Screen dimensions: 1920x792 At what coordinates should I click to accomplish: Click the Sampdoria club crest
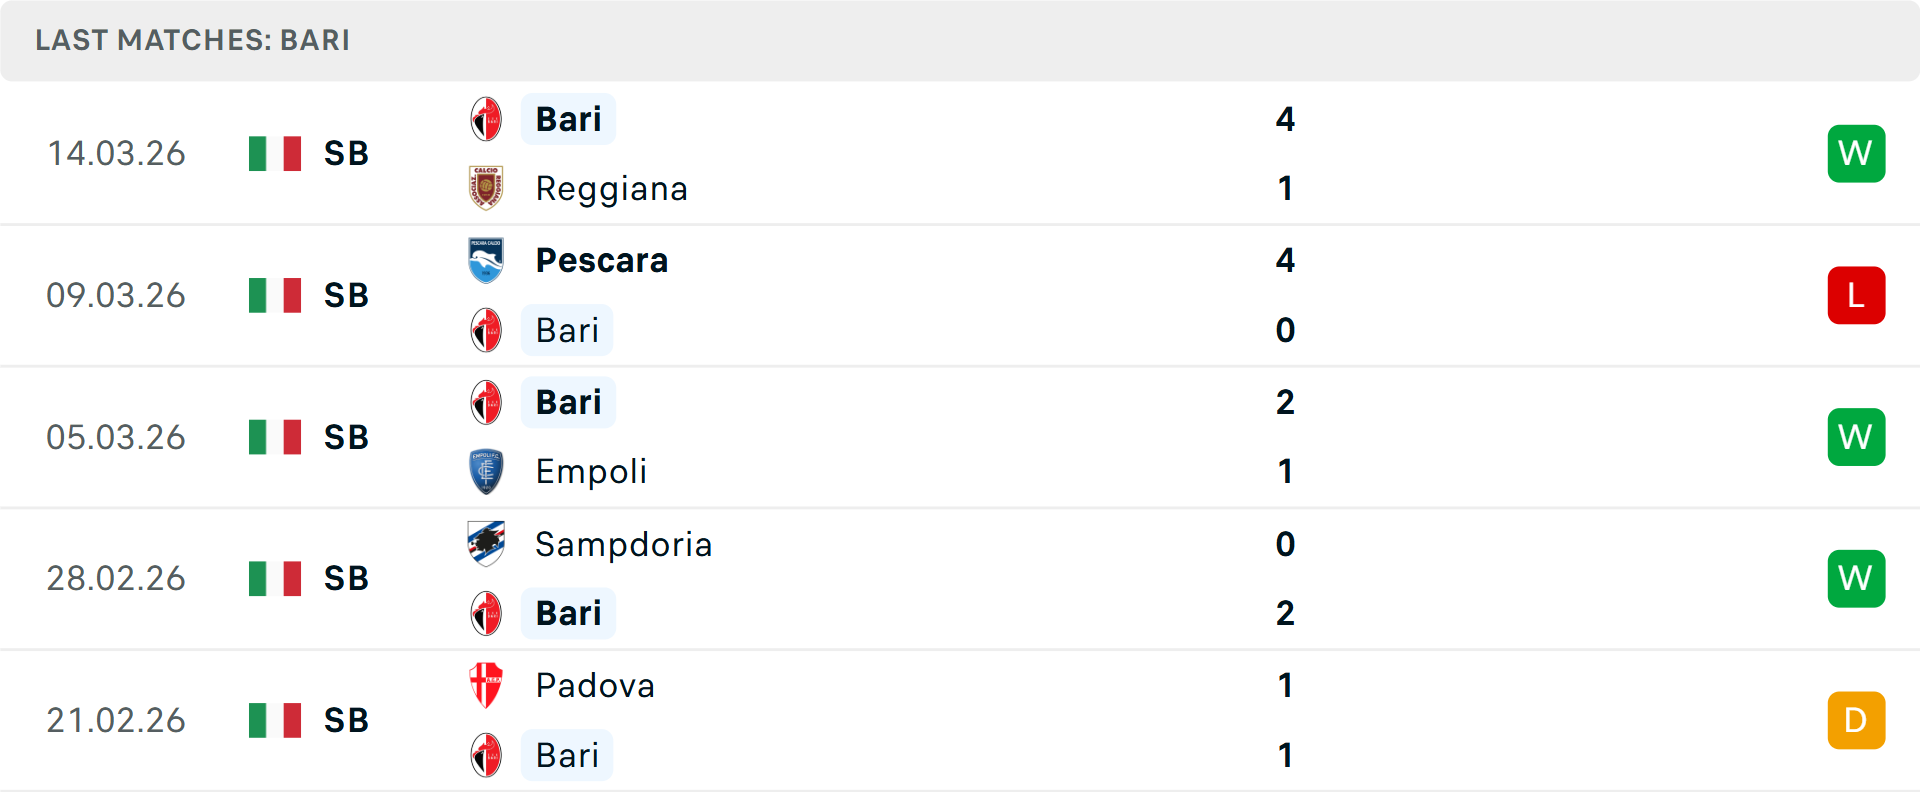[486, 544]
